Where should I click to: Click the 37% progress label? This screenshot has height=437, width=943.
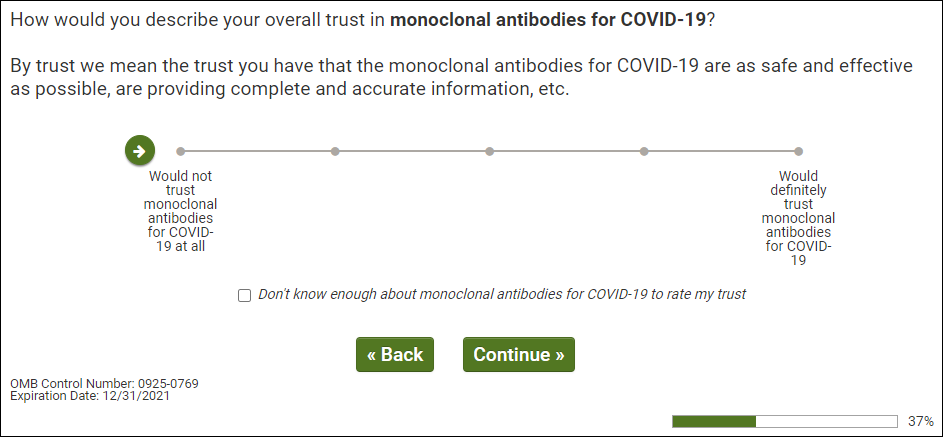(920, 421)
